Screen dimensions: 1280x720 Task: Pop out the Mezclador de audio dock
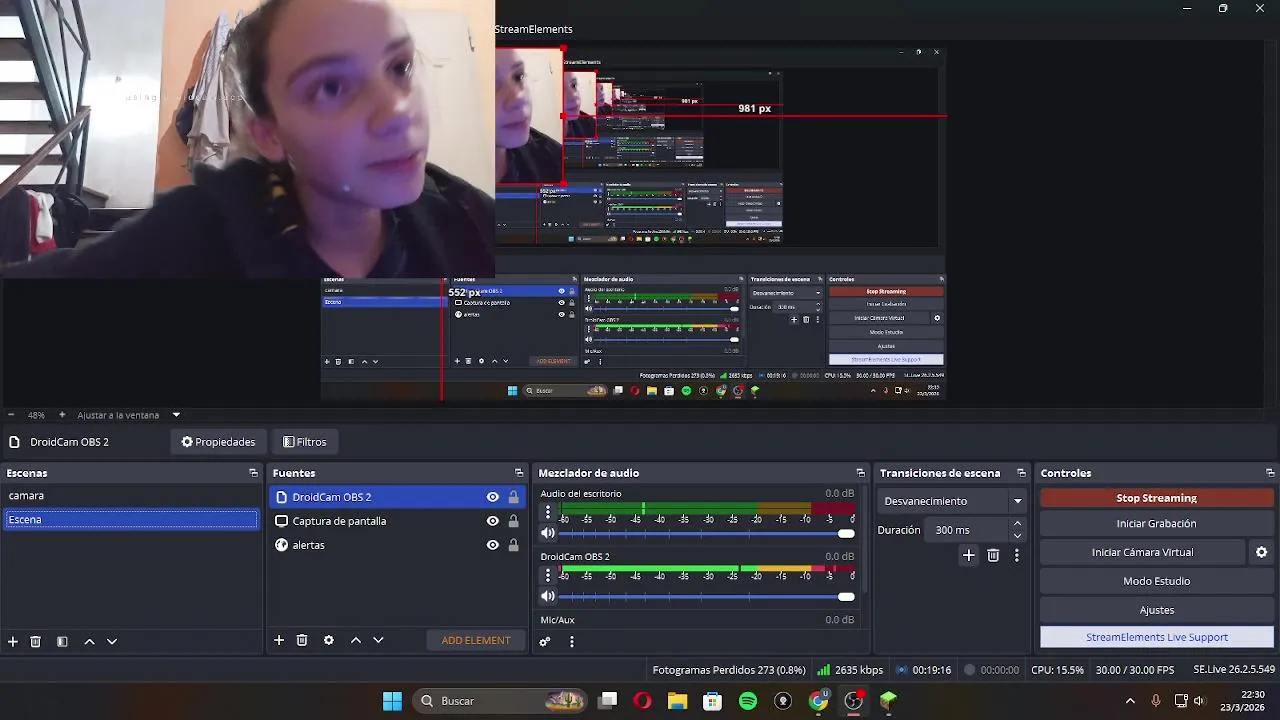(860, 473)
